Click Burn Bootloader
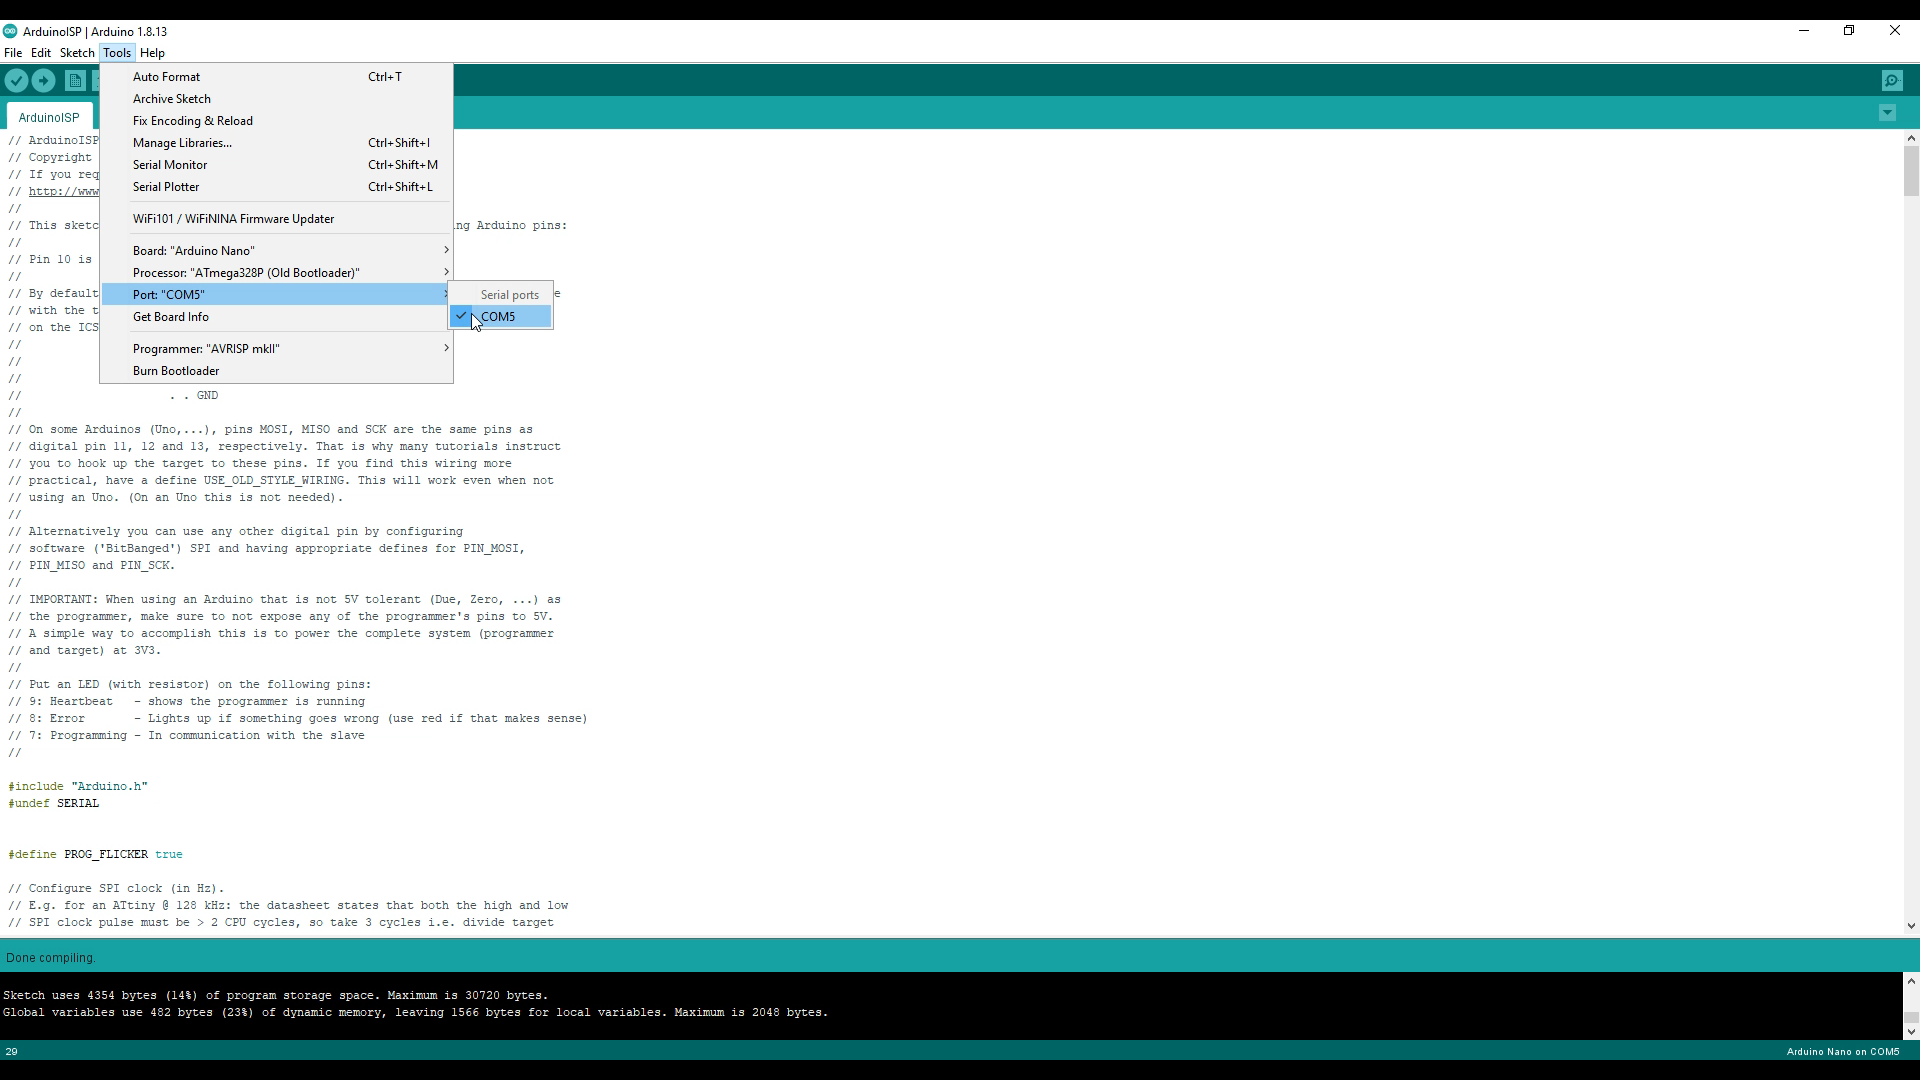The image size is (1920, 1080). 176,371
